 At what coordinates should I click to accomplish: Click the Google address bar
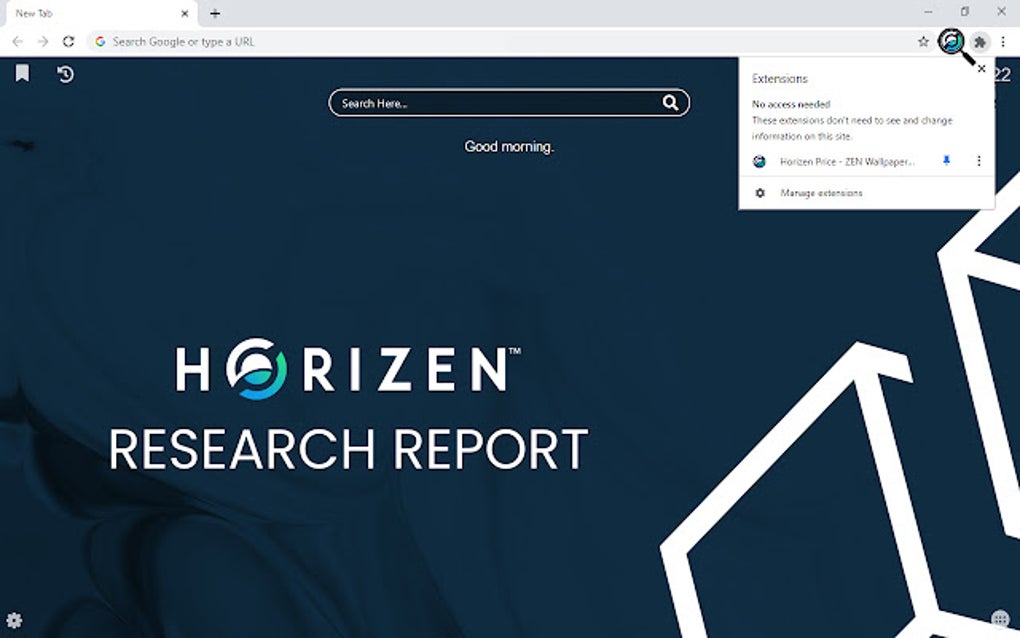(x=511, y=42)
